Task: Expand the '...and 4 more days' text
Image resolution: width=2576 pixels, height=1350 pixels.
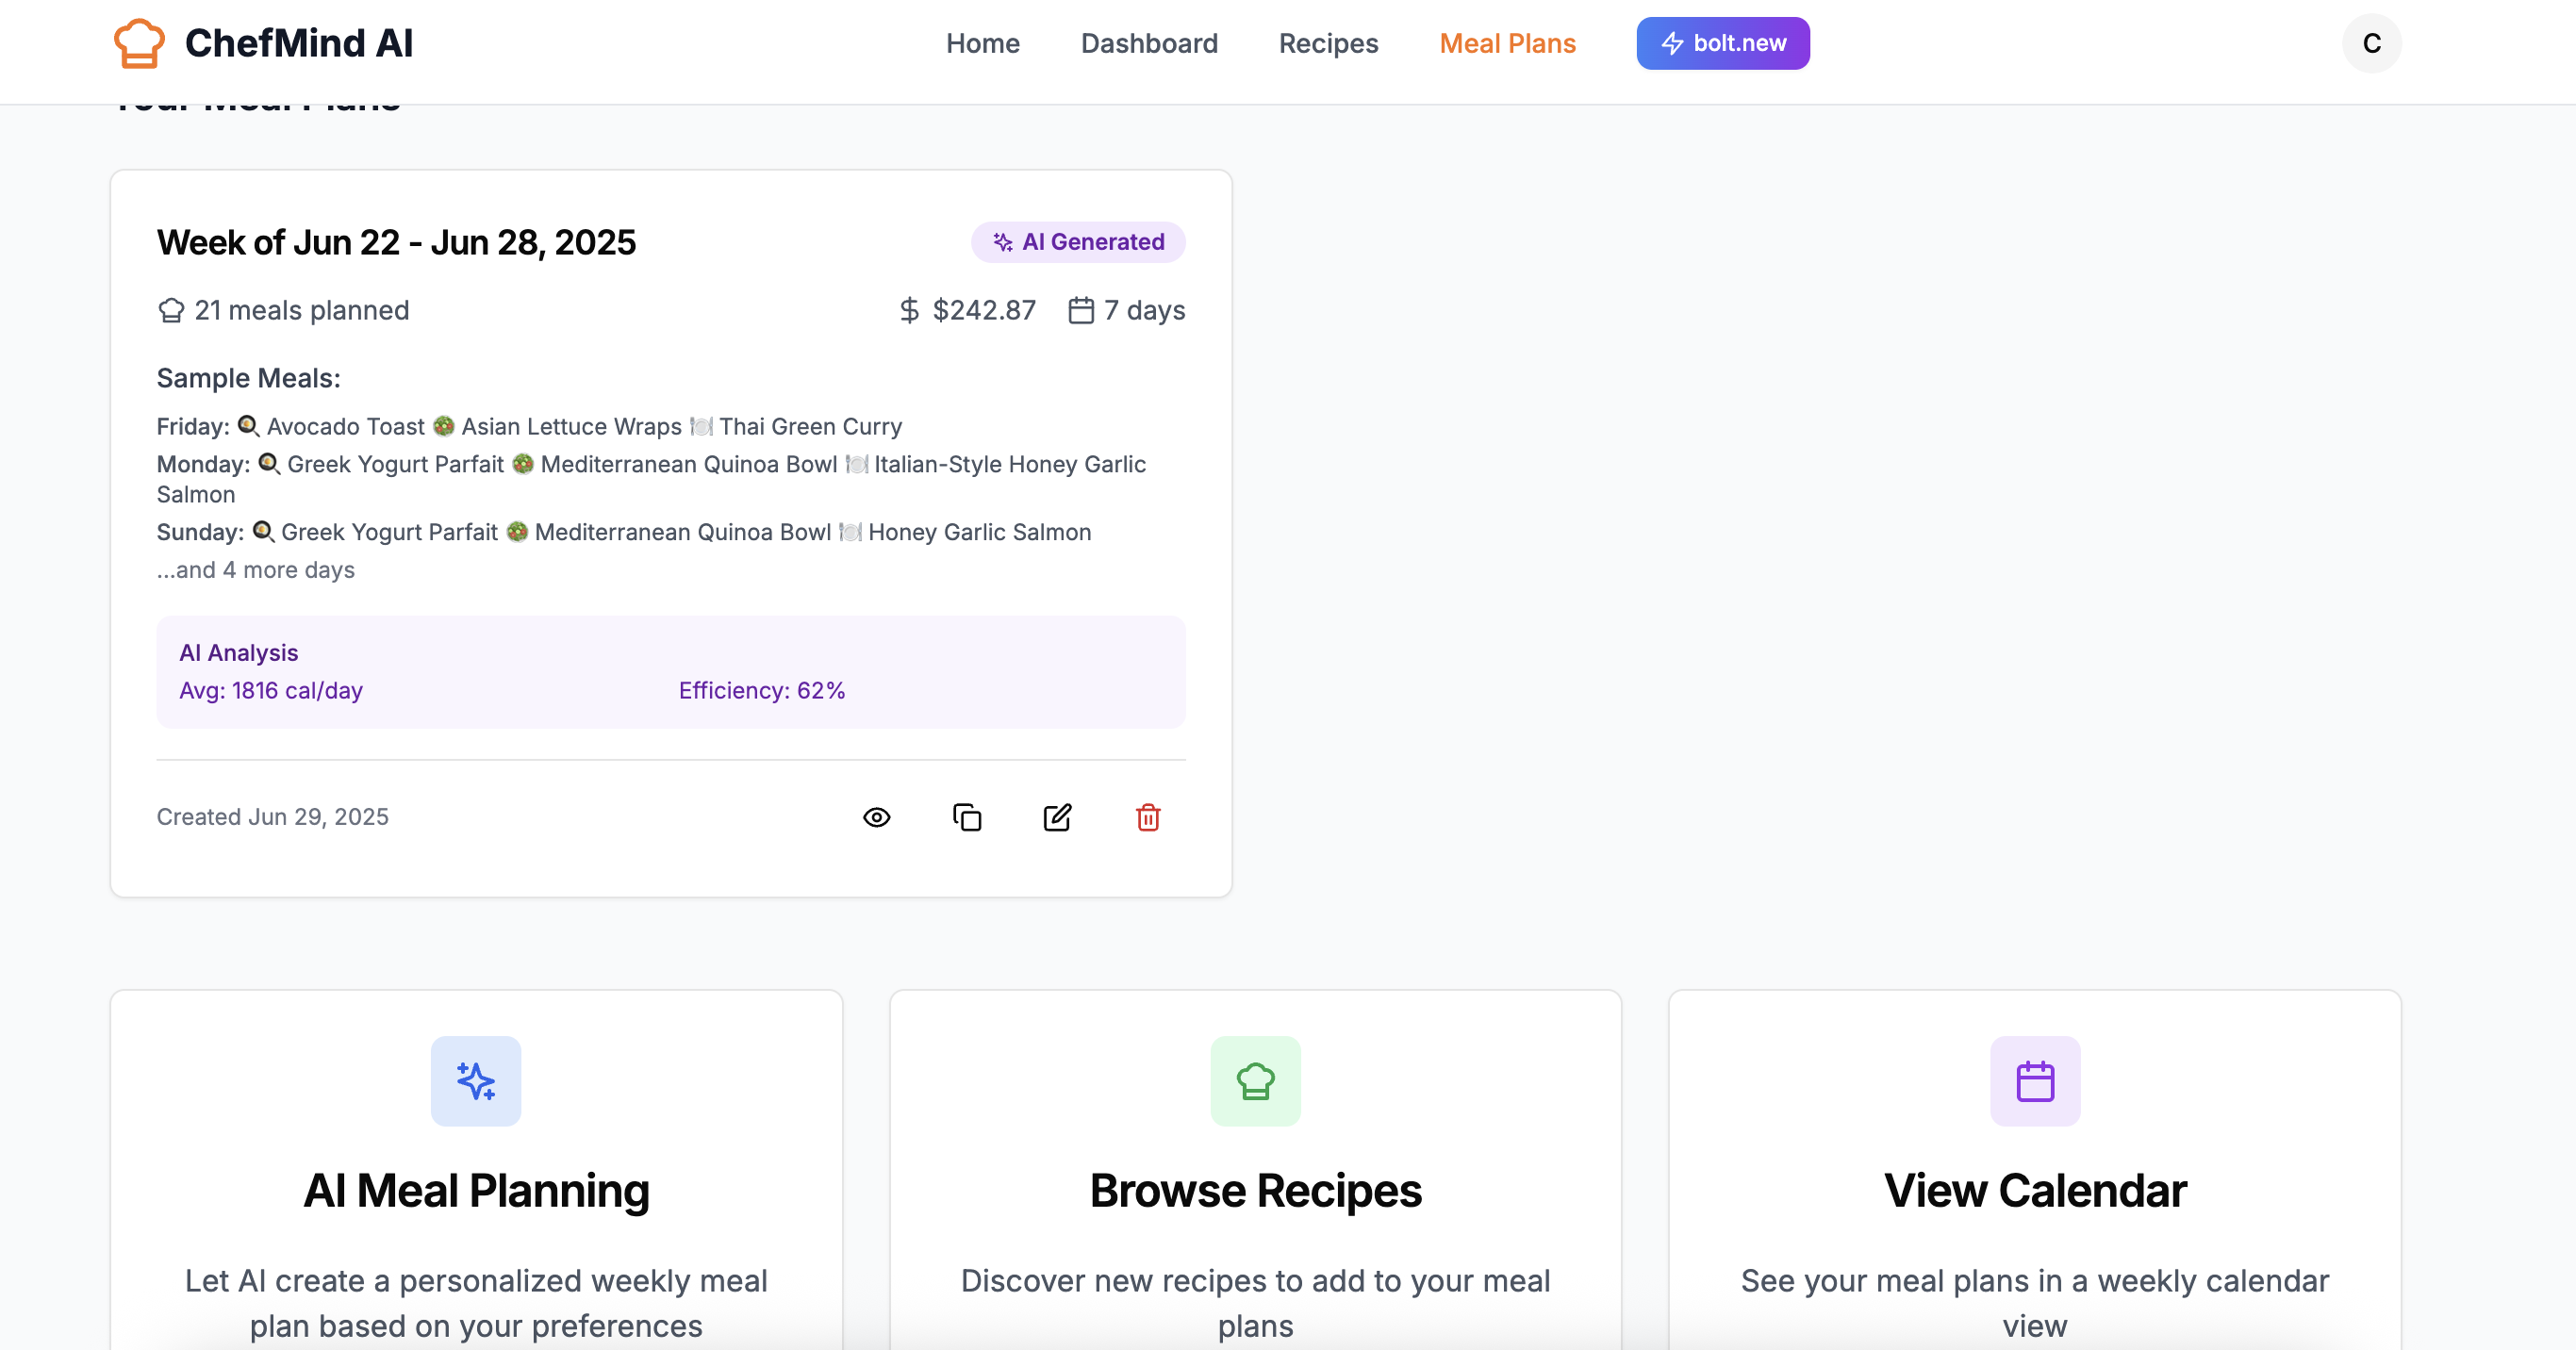Action: pos(256,570)
